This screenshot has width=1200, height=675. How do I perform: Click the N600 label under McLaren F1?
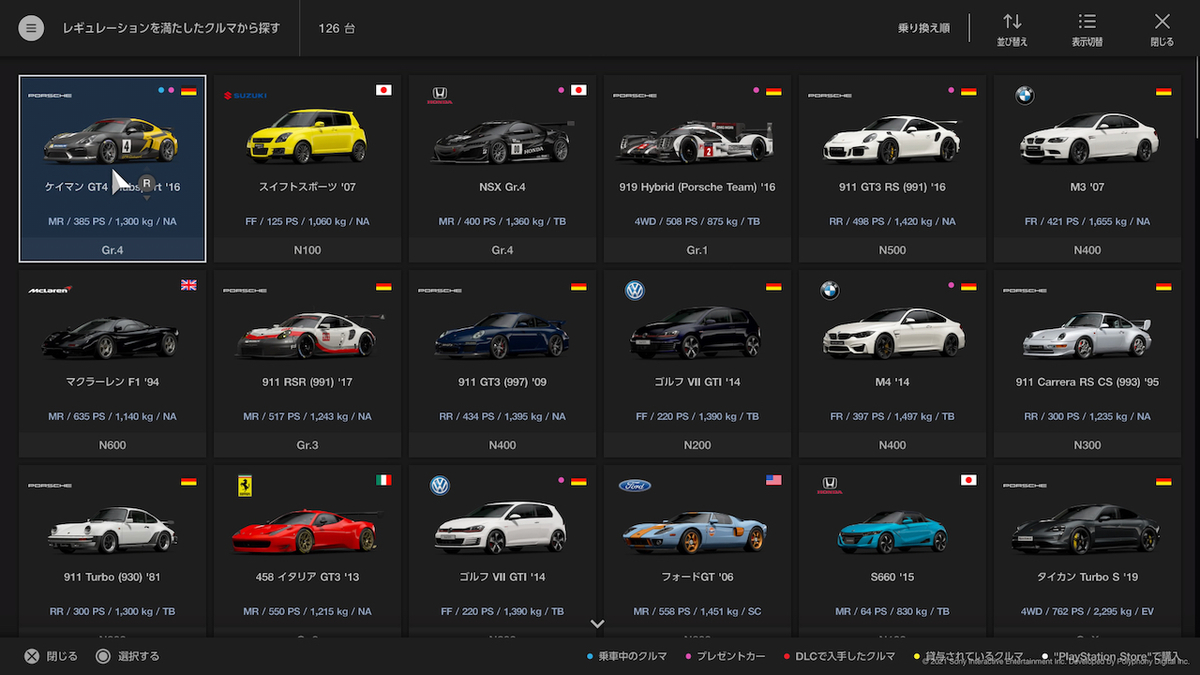click(x=112, y=445)
